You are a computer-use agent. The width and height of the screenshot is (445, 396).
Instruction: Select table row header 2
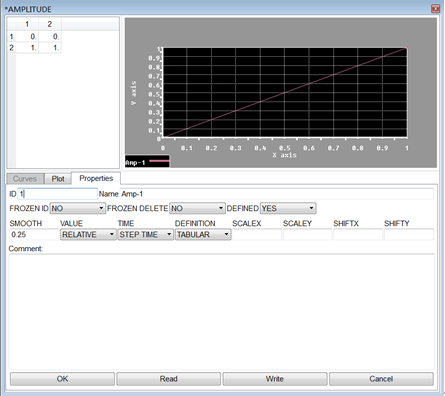pyautogui.click(x=11, y=48)
